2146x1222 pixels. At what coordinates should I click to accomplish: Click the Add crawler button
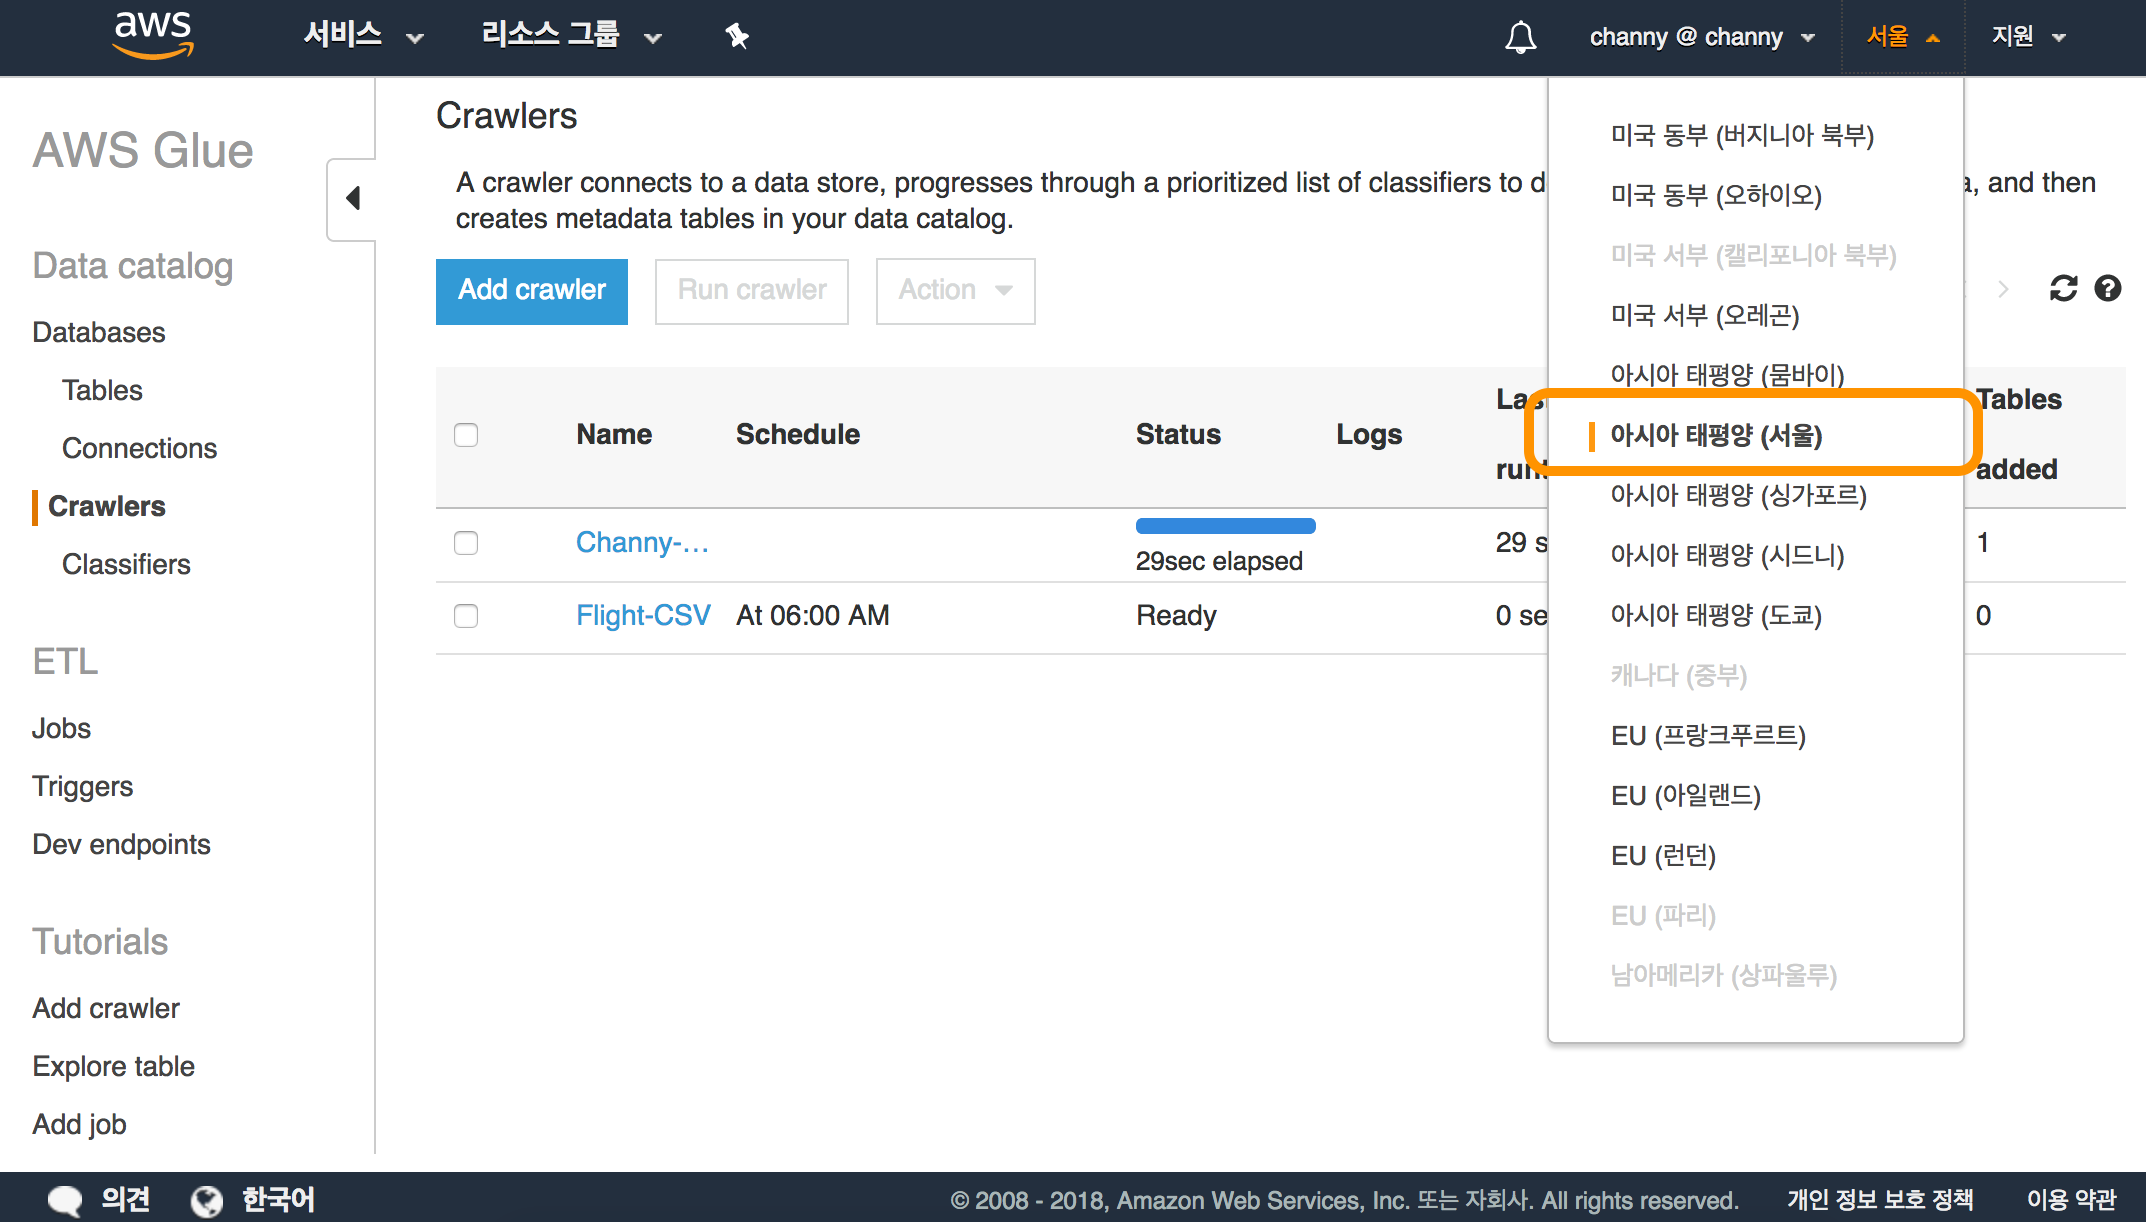click(x=532, y=291)
